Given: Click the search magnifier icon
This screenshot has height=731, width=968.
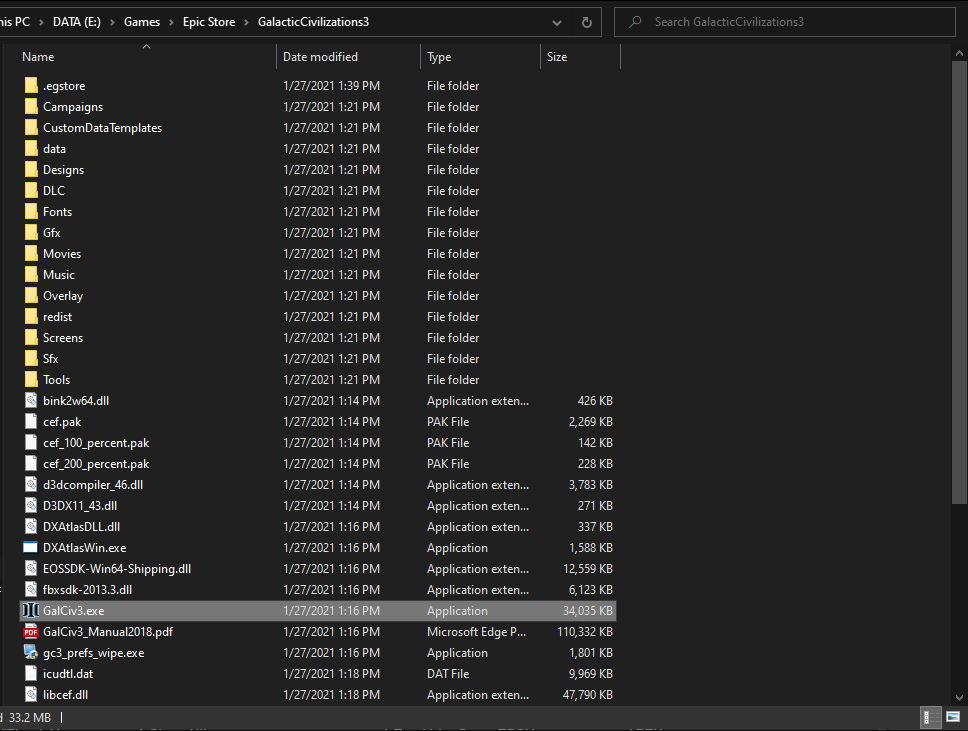Looking at the screenshot, I should [635, 22].
